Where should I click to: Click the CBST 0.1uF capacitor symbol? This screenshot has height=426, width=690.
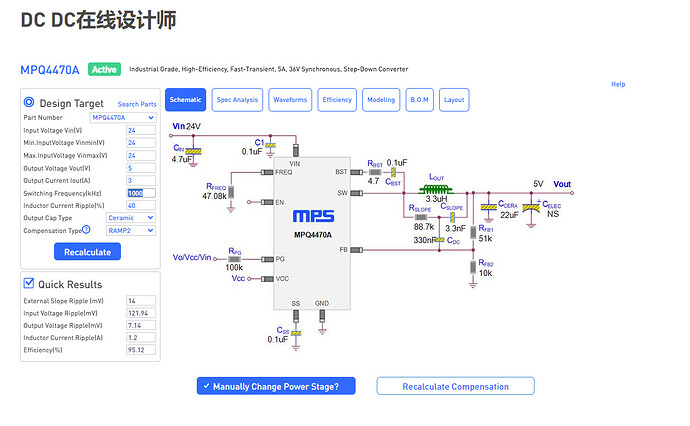(393, 172)
